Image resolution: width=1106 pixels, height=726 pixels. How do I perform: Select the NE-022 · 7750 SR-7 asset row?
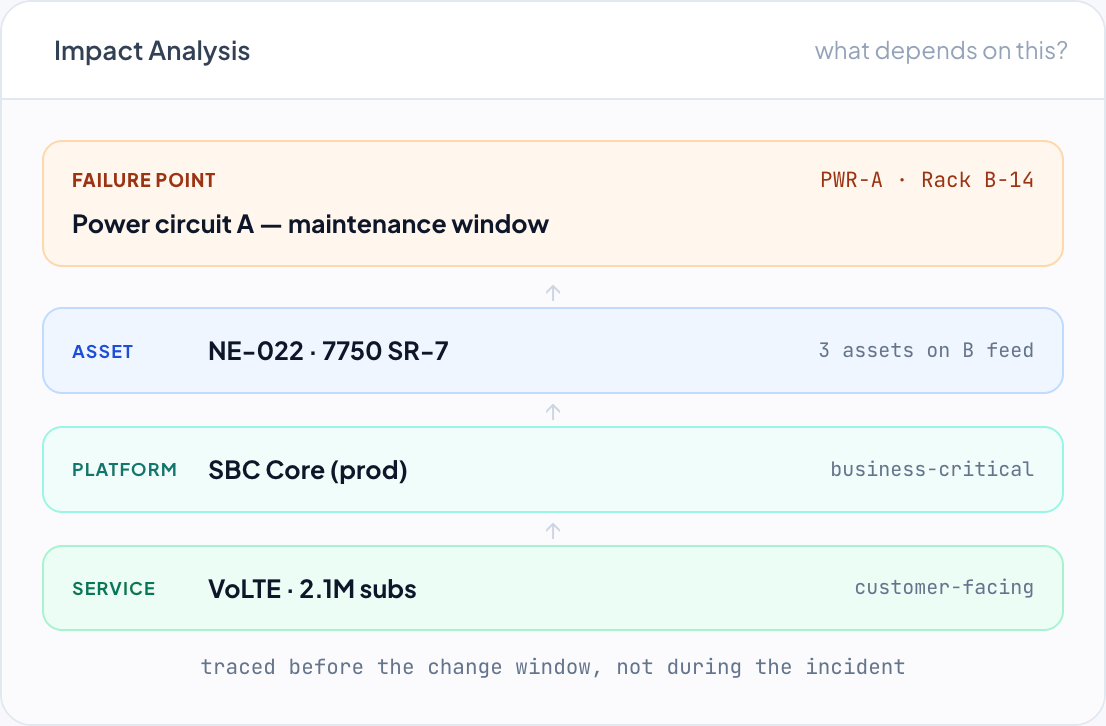553,351
